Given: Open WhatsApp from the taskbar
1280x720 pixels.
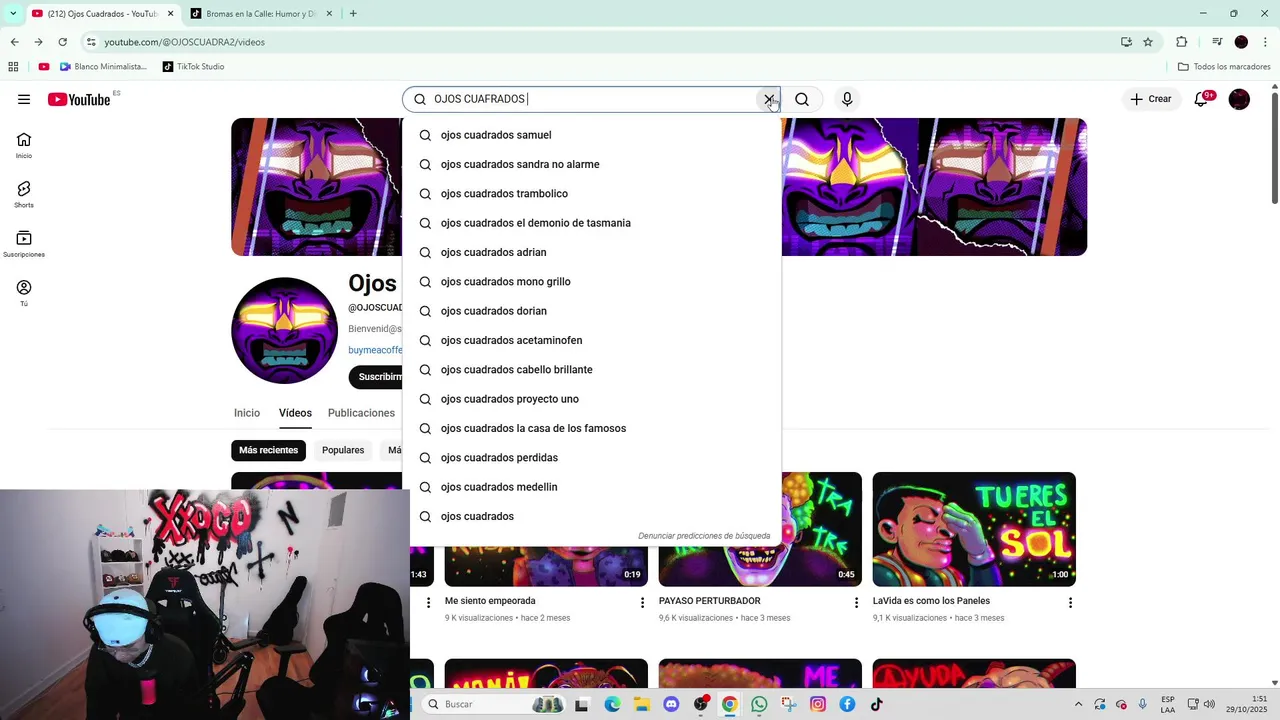Looking at the screenshot, I should click(759, 704).
